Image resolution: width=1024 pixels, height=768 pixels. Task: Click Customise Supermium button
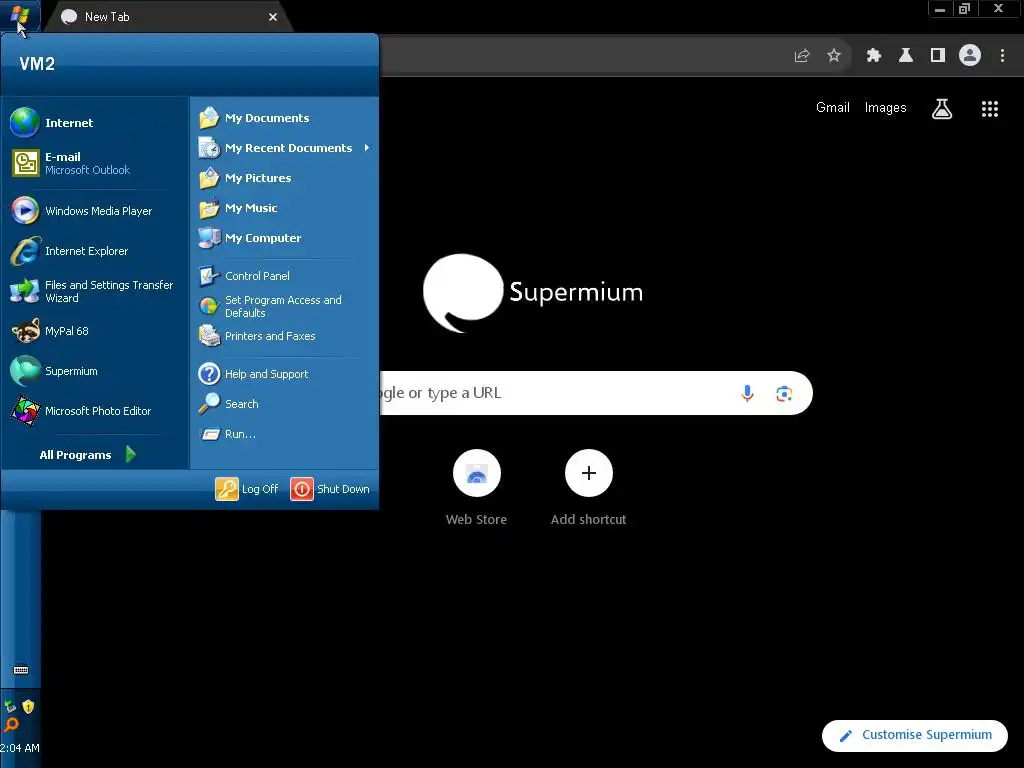[915, 735]
